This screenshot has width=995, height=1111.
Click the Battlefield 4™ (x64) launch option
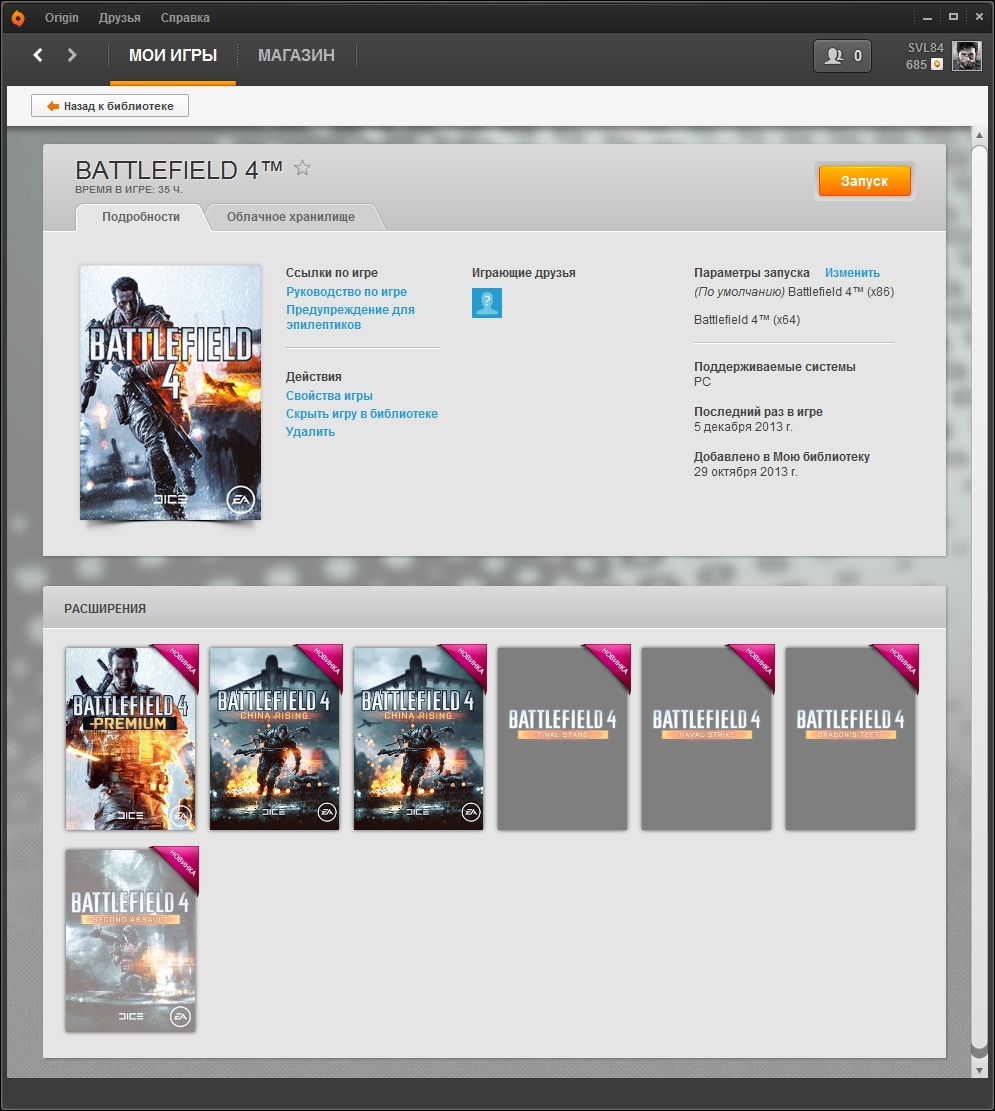(x=747, y=320)
